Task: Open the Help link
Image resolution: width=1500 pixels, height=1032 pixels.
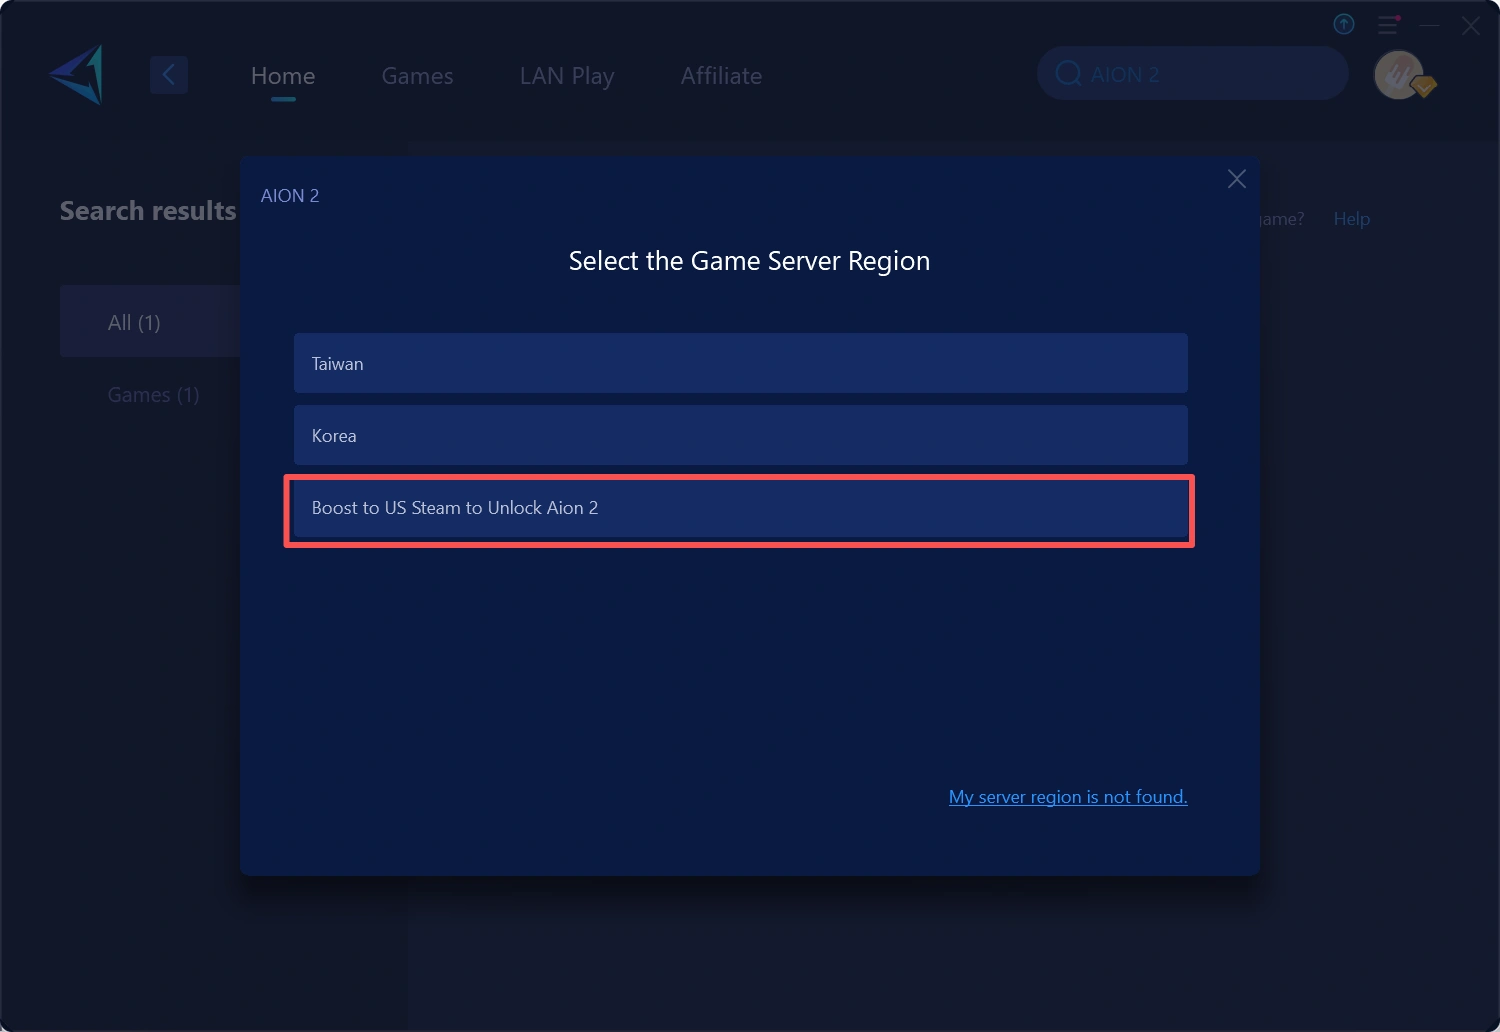Action: click(1351, 219)
